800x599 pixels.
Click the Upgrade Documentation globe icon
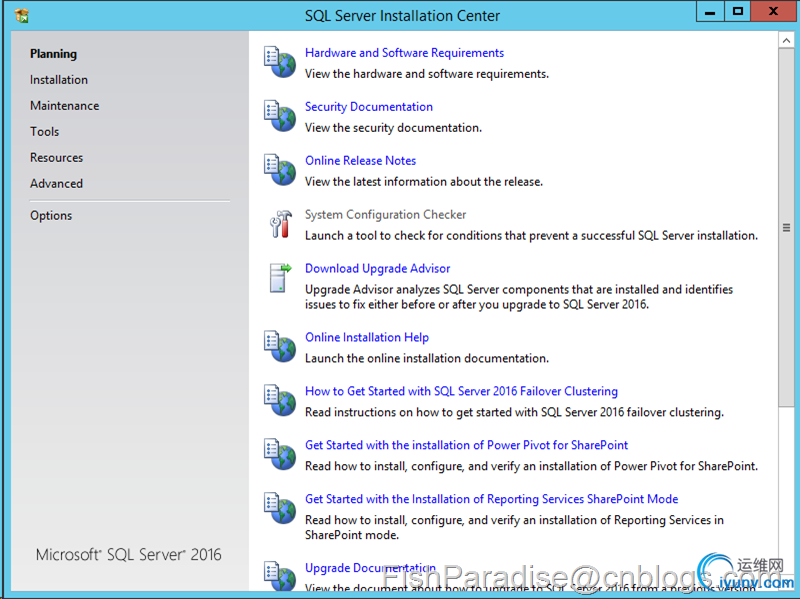[280, 577]
